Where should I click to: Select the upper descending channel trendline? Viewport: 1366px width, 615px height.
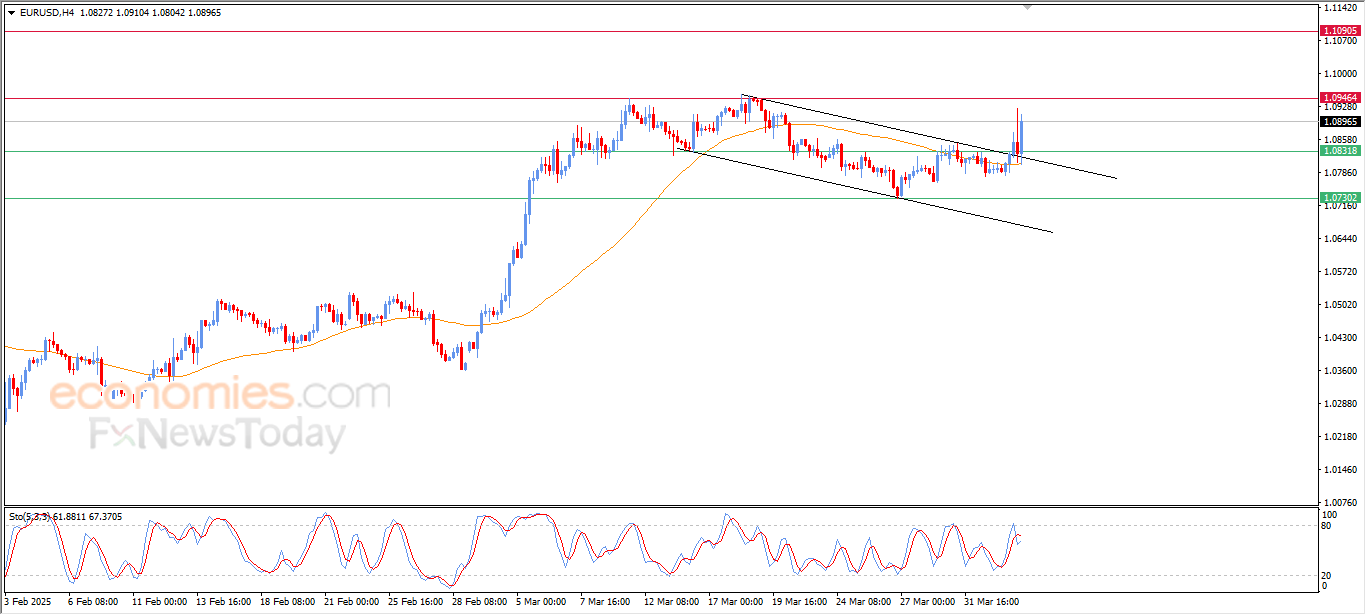[x=1060, y=165]
